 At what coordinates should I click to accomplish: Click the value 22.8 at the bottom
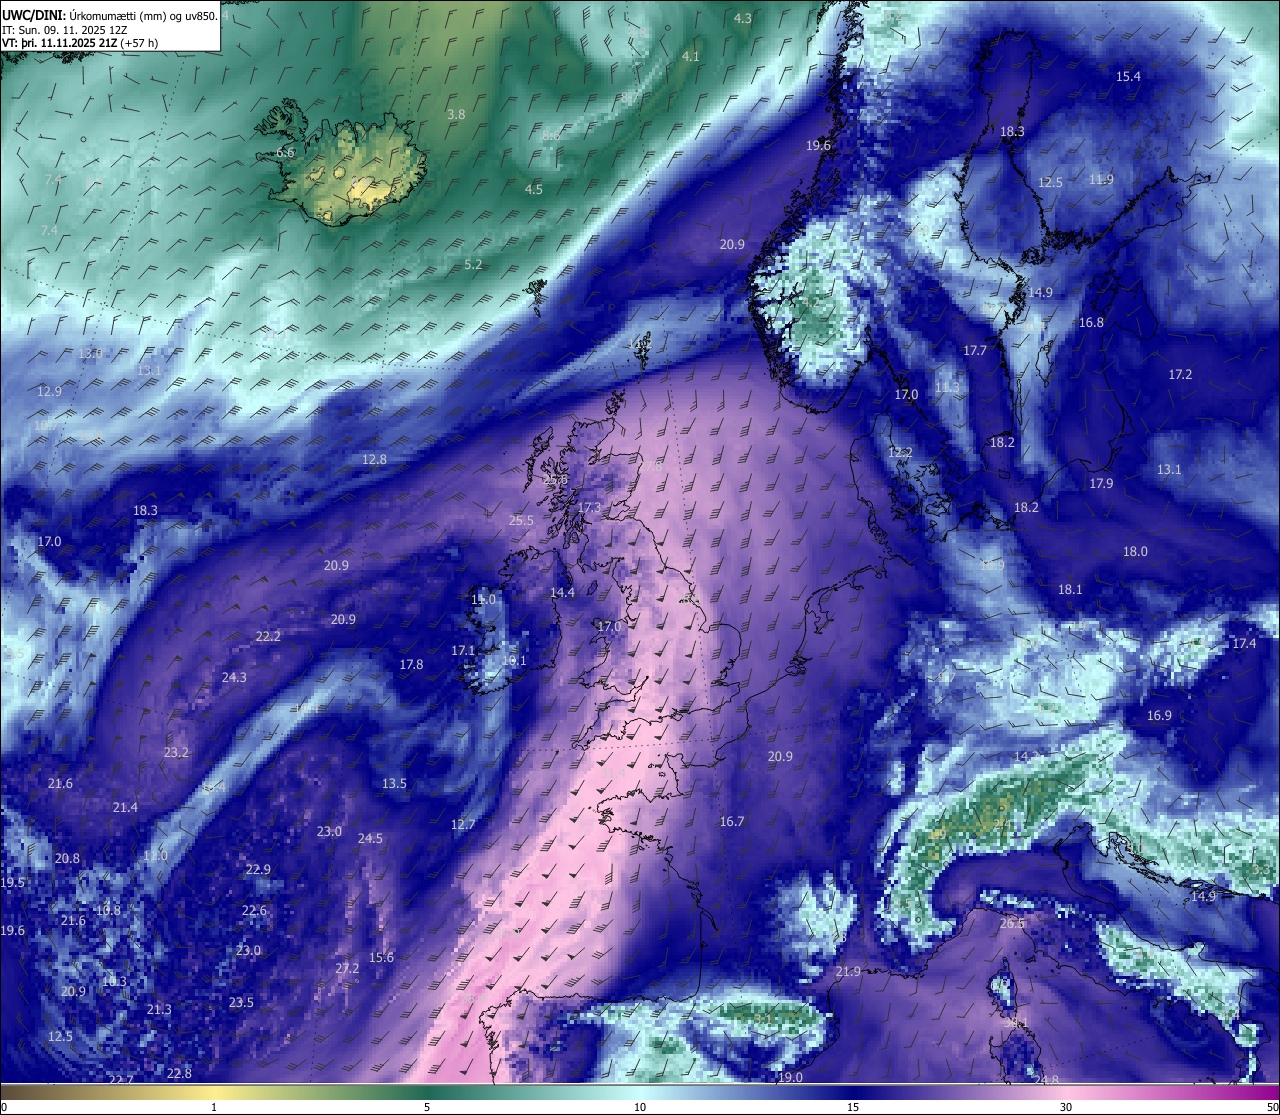tap(179, 1074)
